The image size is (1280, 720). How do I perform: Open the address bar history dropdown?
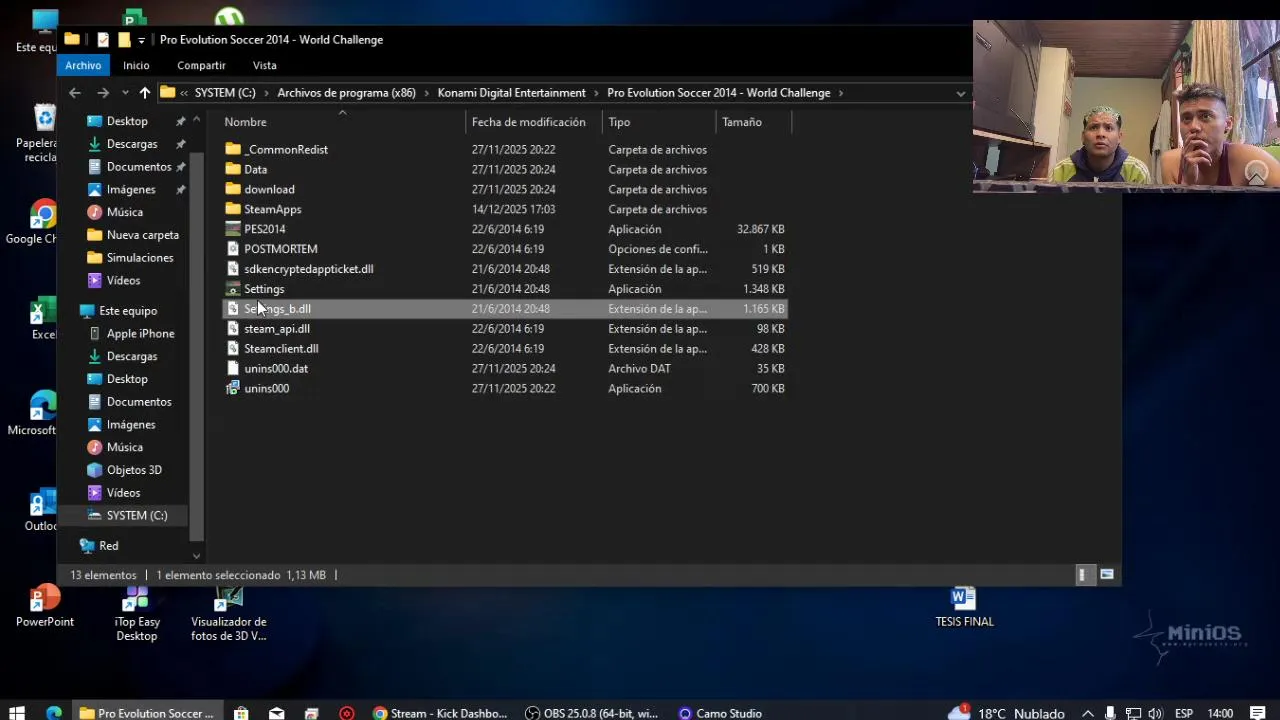click(960, 93)
